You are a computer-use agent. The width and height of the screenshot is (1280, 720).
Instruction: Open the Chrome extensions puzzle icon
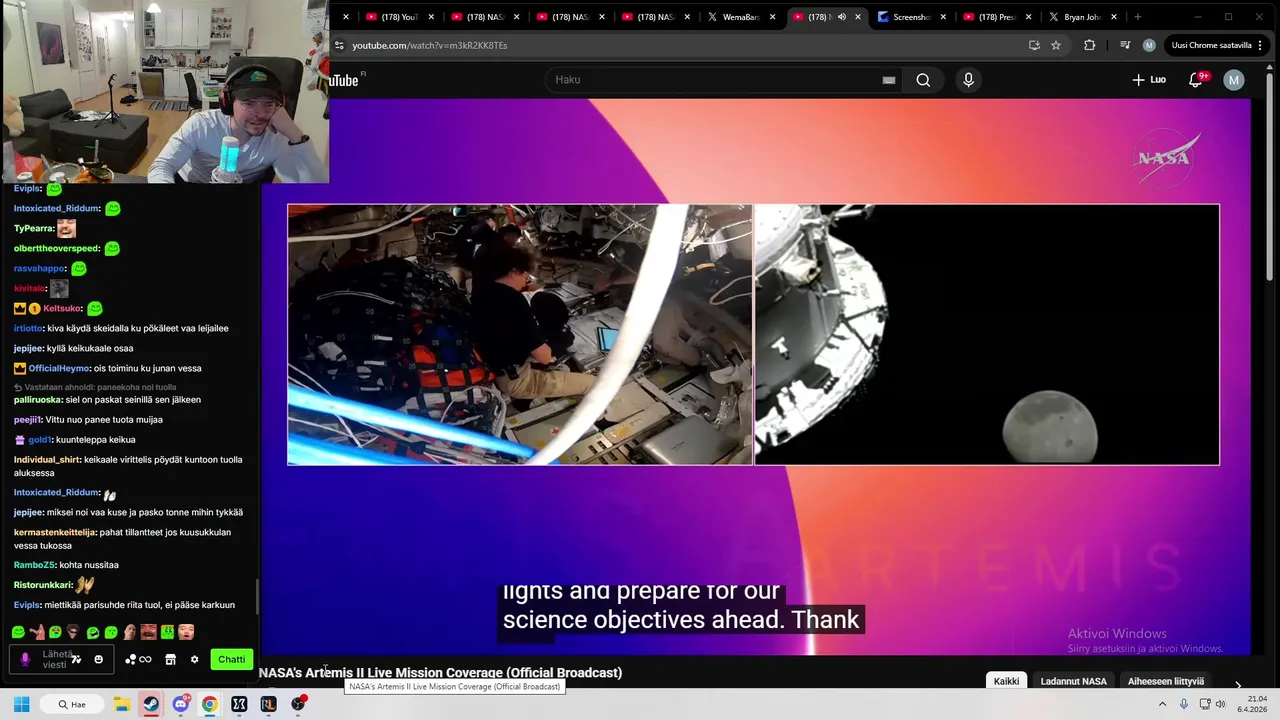coord(1089,45)
